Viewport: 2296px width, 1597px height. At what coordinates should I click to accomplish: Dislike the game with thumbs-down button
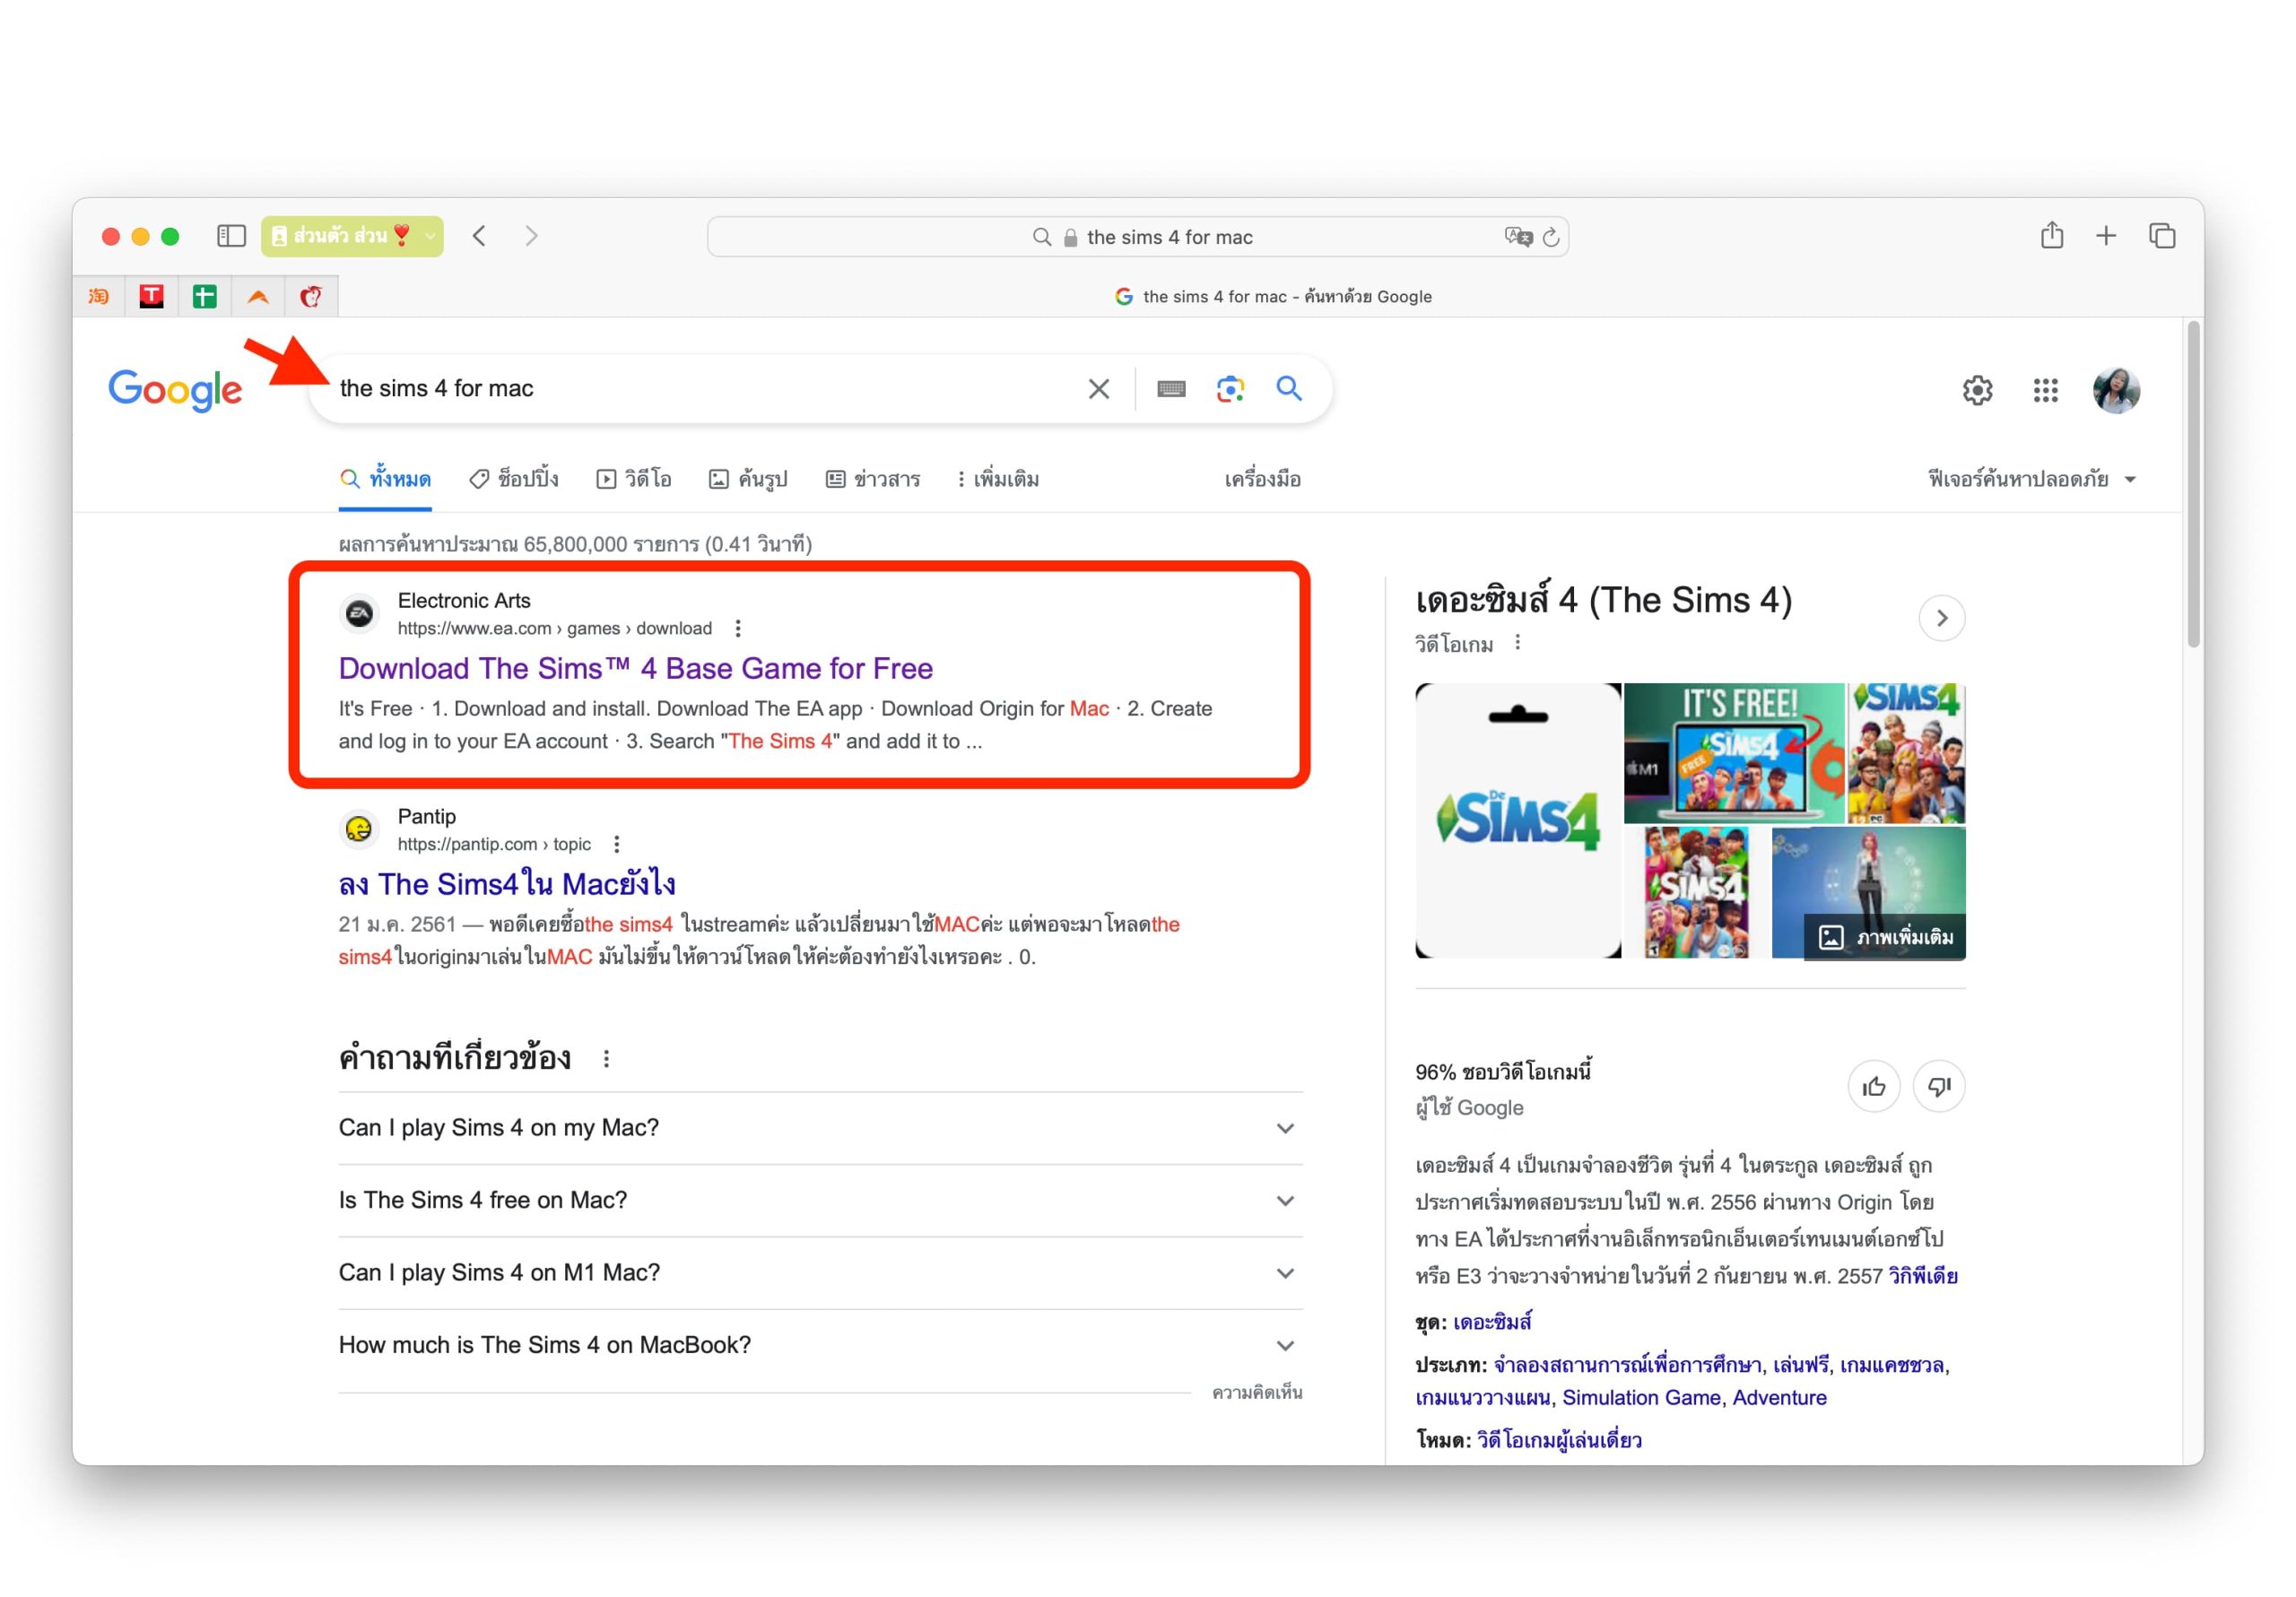tap(1939, 1087)
